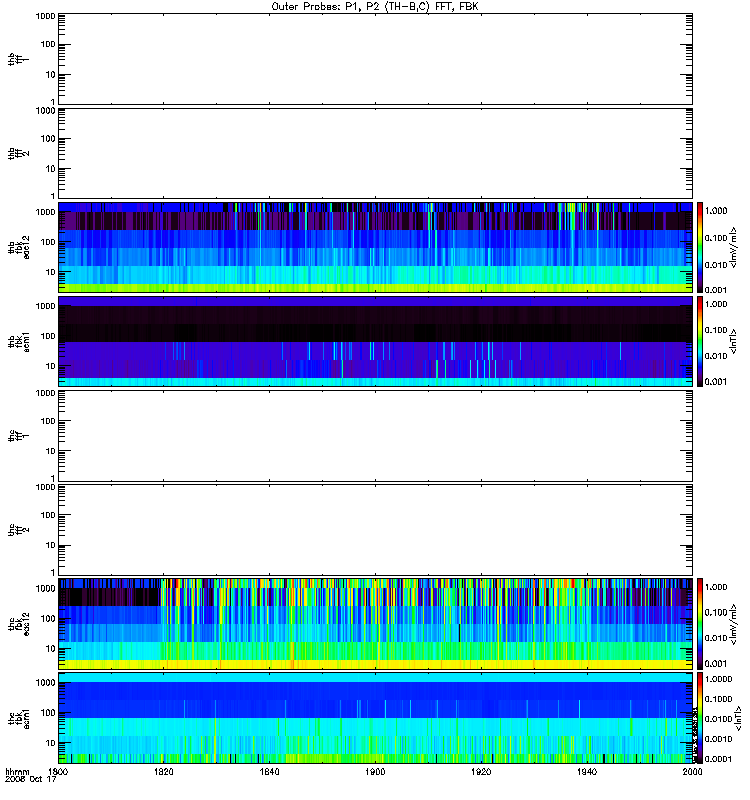Screen dimensions: 750x800
Task: Select the 1940 time axis label
Action: (587, 772)
